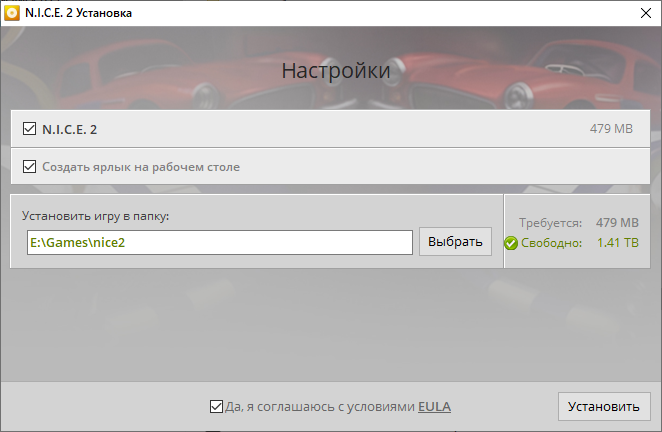Click the 'Да, я соглашаюсь с условиями' text
This screenshot has height=432, width=662.
320,407
